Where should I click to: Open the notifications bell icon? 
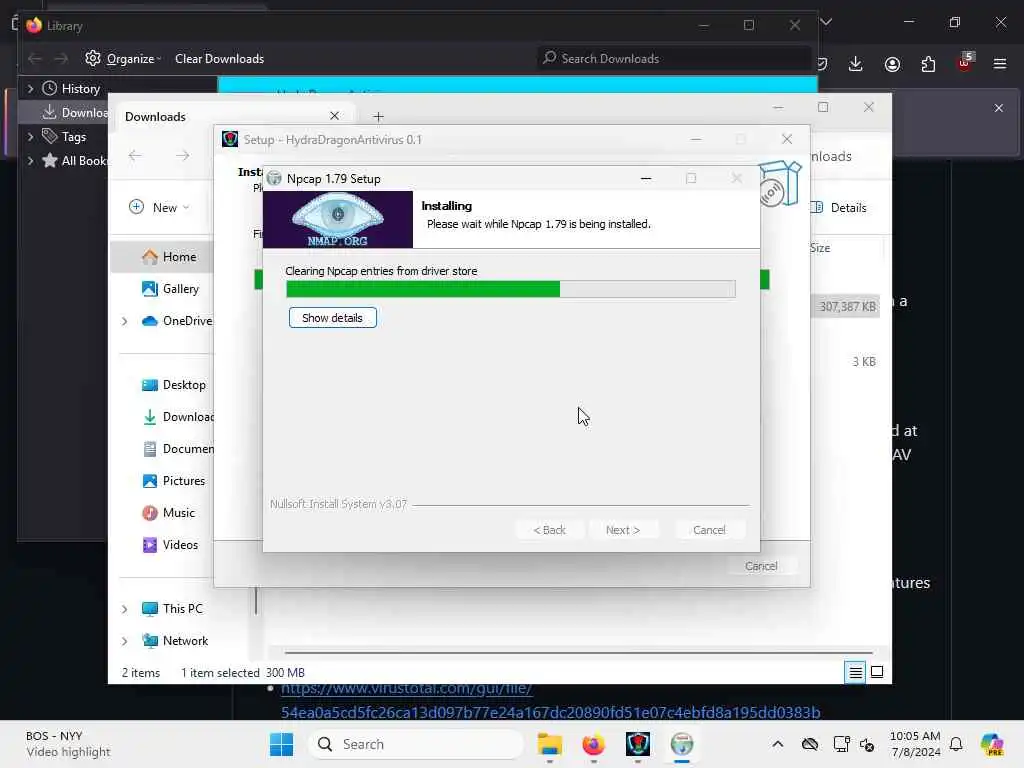pos(956,744)
